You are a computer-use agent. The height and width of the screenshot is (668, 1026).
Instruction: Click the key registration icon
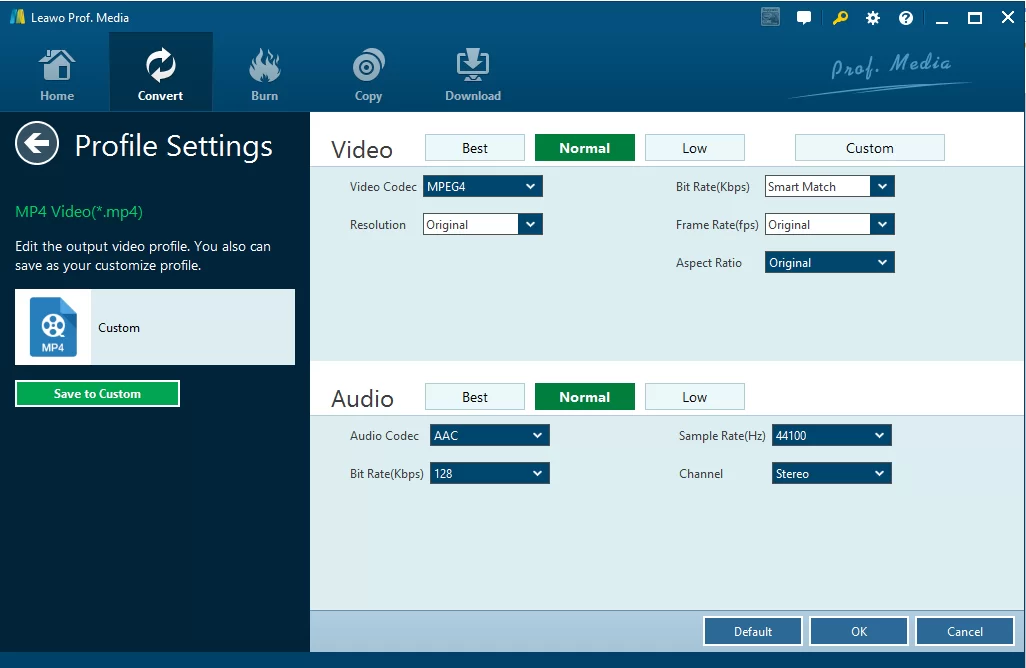840,18
